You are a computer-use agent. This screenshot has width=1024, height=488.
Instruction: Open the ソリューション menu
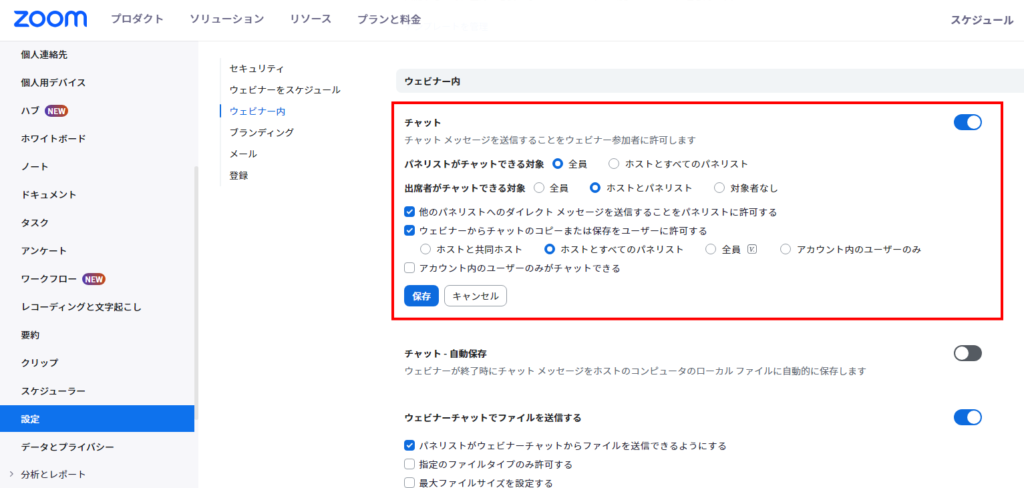[227, 19]
